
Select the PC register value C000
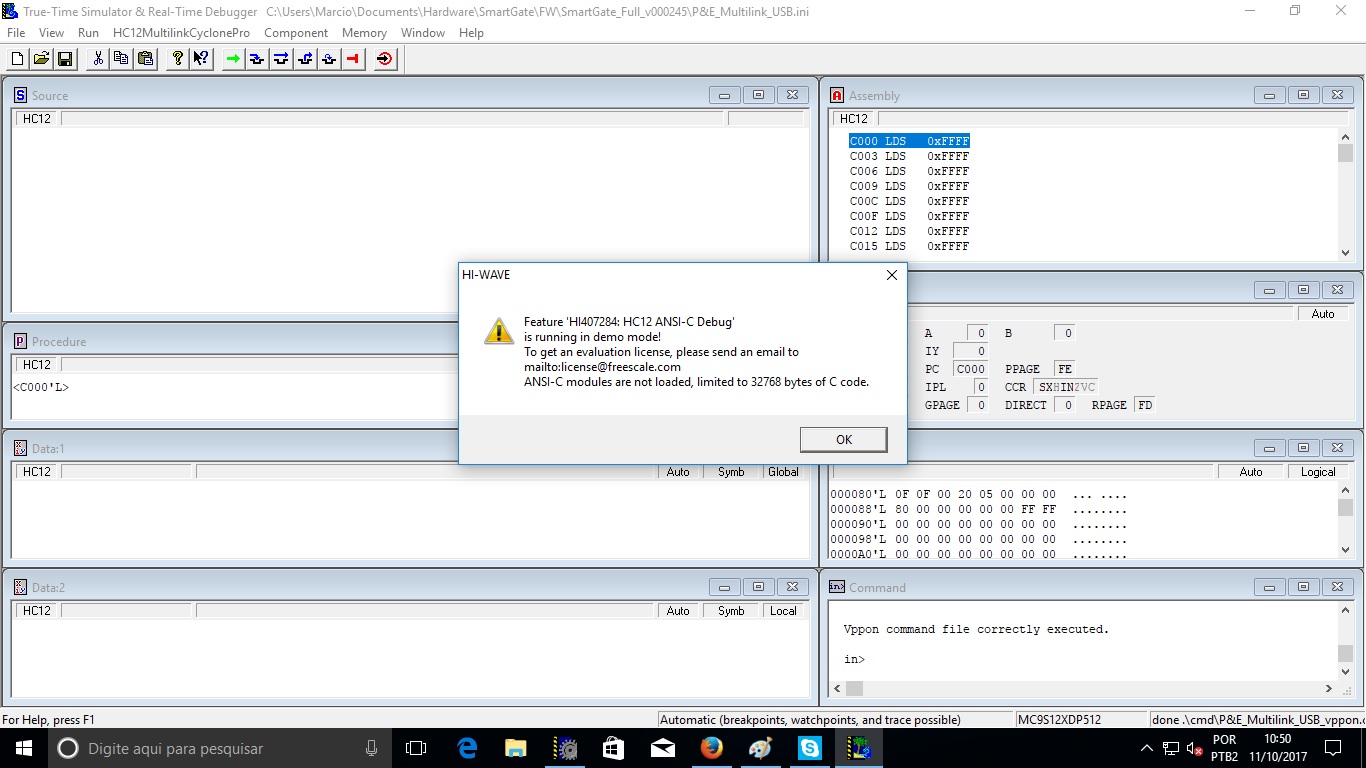point(970,369)
